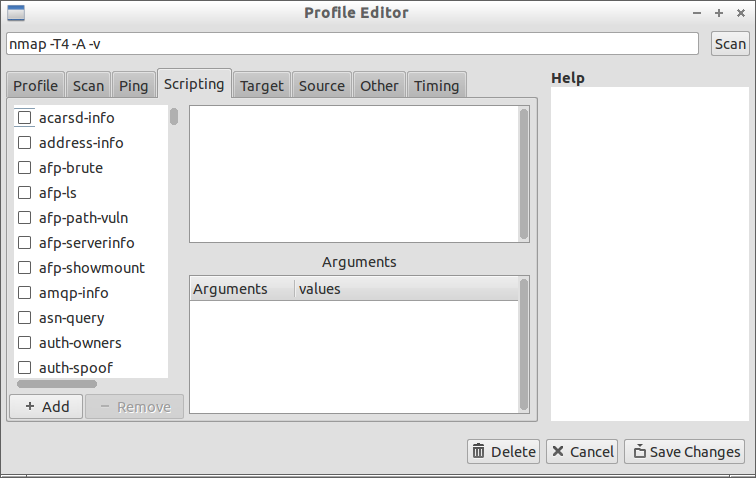Enable the asn-query script checkbox

pos(25,318)
